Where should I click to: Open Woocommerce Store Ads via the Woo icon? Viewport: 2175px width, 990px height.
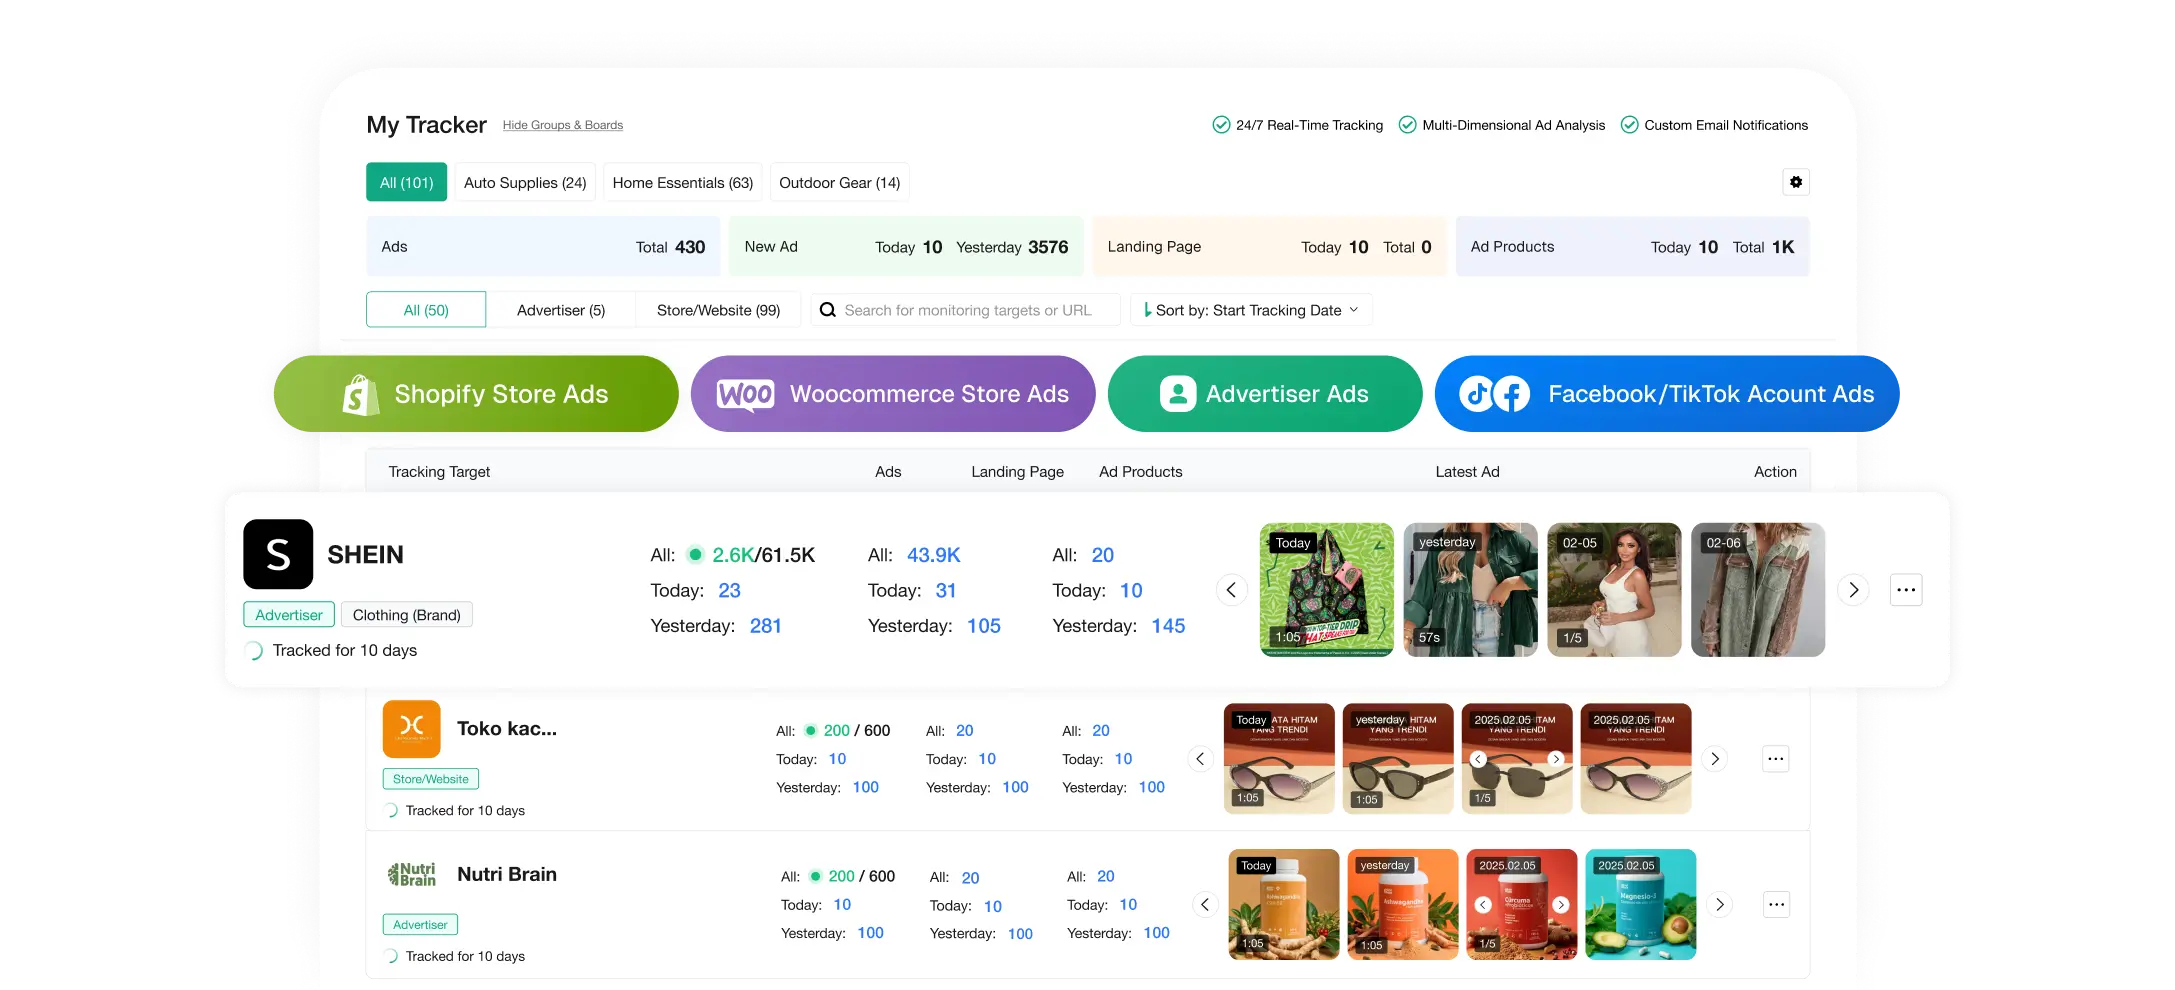(745, 393)
